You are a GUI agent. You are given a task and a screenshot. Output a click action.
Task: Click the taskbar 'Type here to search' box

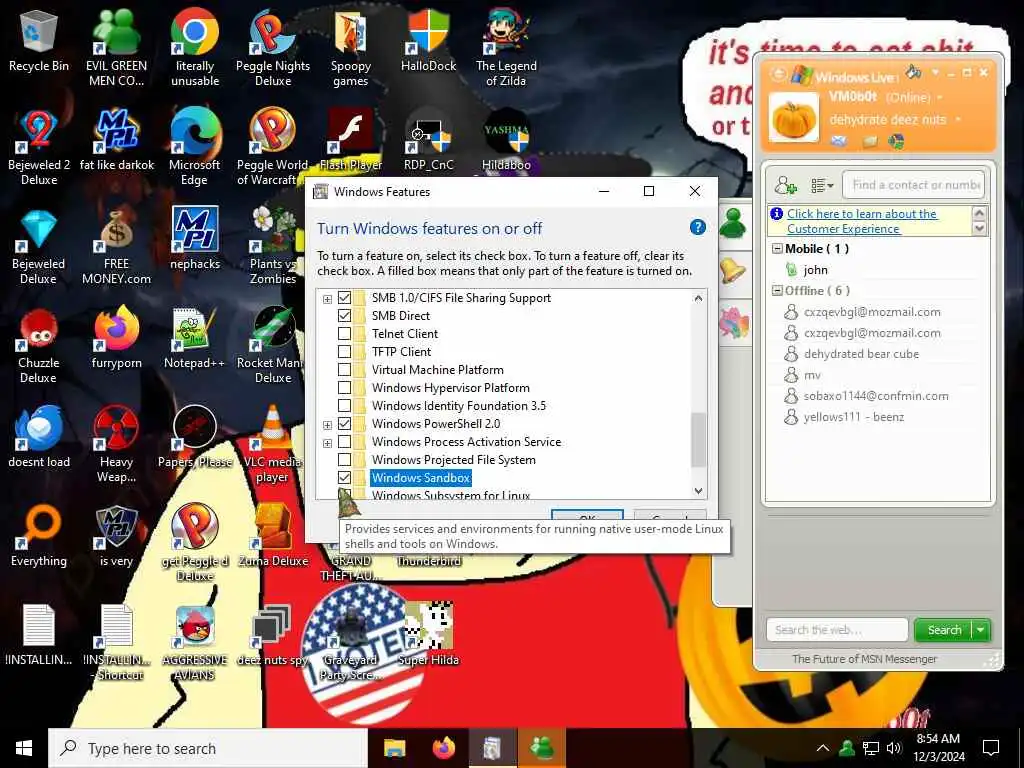pyautogui.click(x=208, y=748)
